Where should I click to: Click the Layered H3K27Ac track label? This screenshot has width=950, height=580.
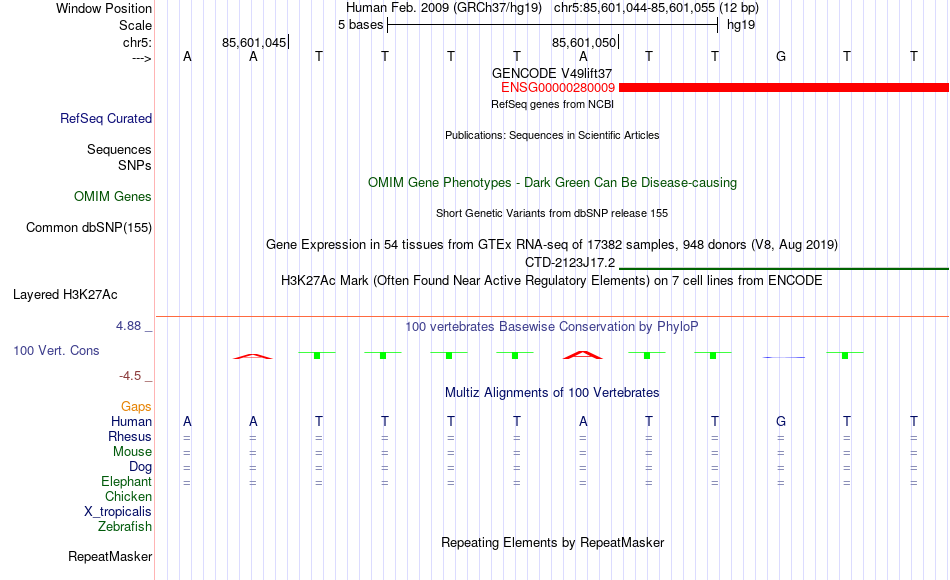[x=65, y=295]
